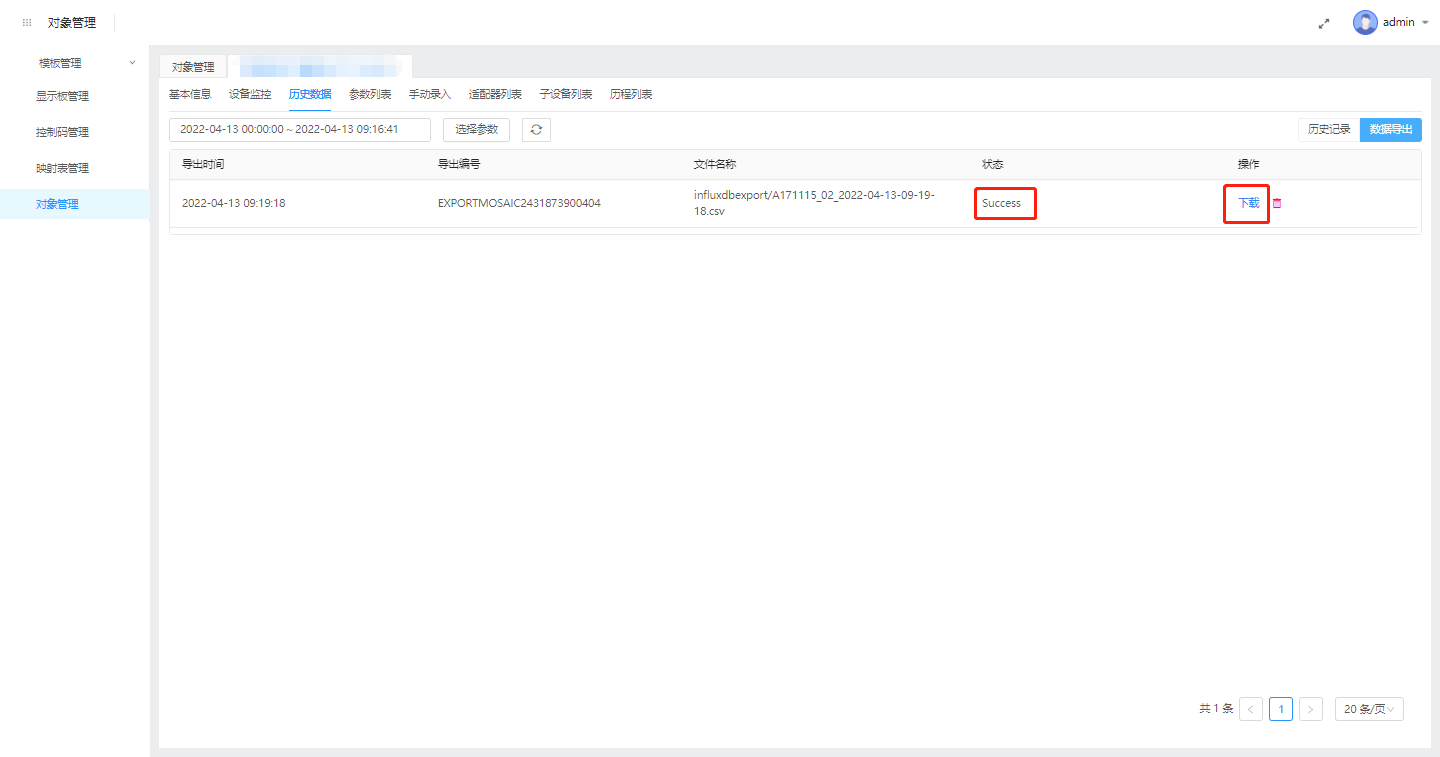This screenshot has width=1440, height=757.
Task: Delete the export record with trash icon
Action: click(x=1277, y=203)
